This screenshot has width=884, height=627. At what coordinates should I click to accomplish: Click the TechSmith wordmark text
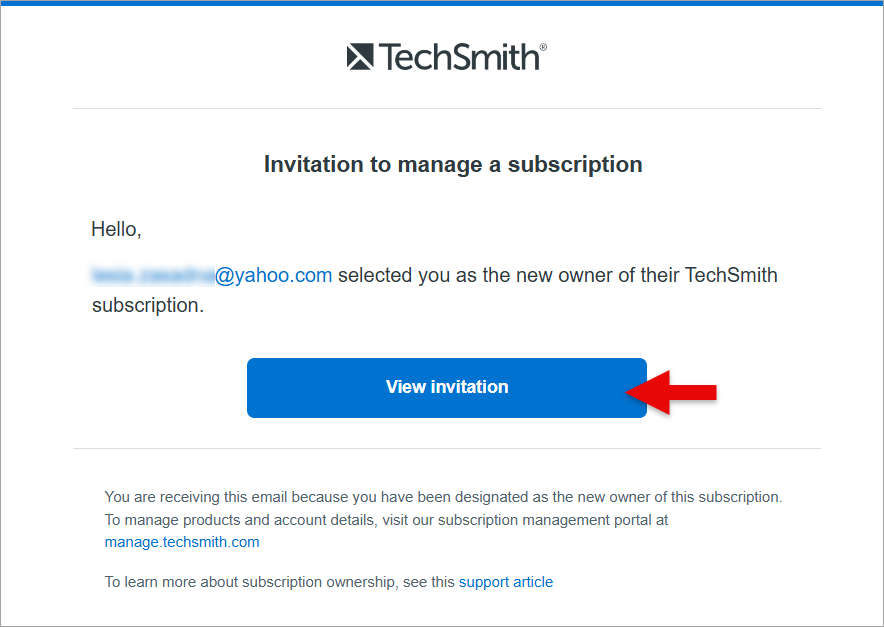click(457, 57)
